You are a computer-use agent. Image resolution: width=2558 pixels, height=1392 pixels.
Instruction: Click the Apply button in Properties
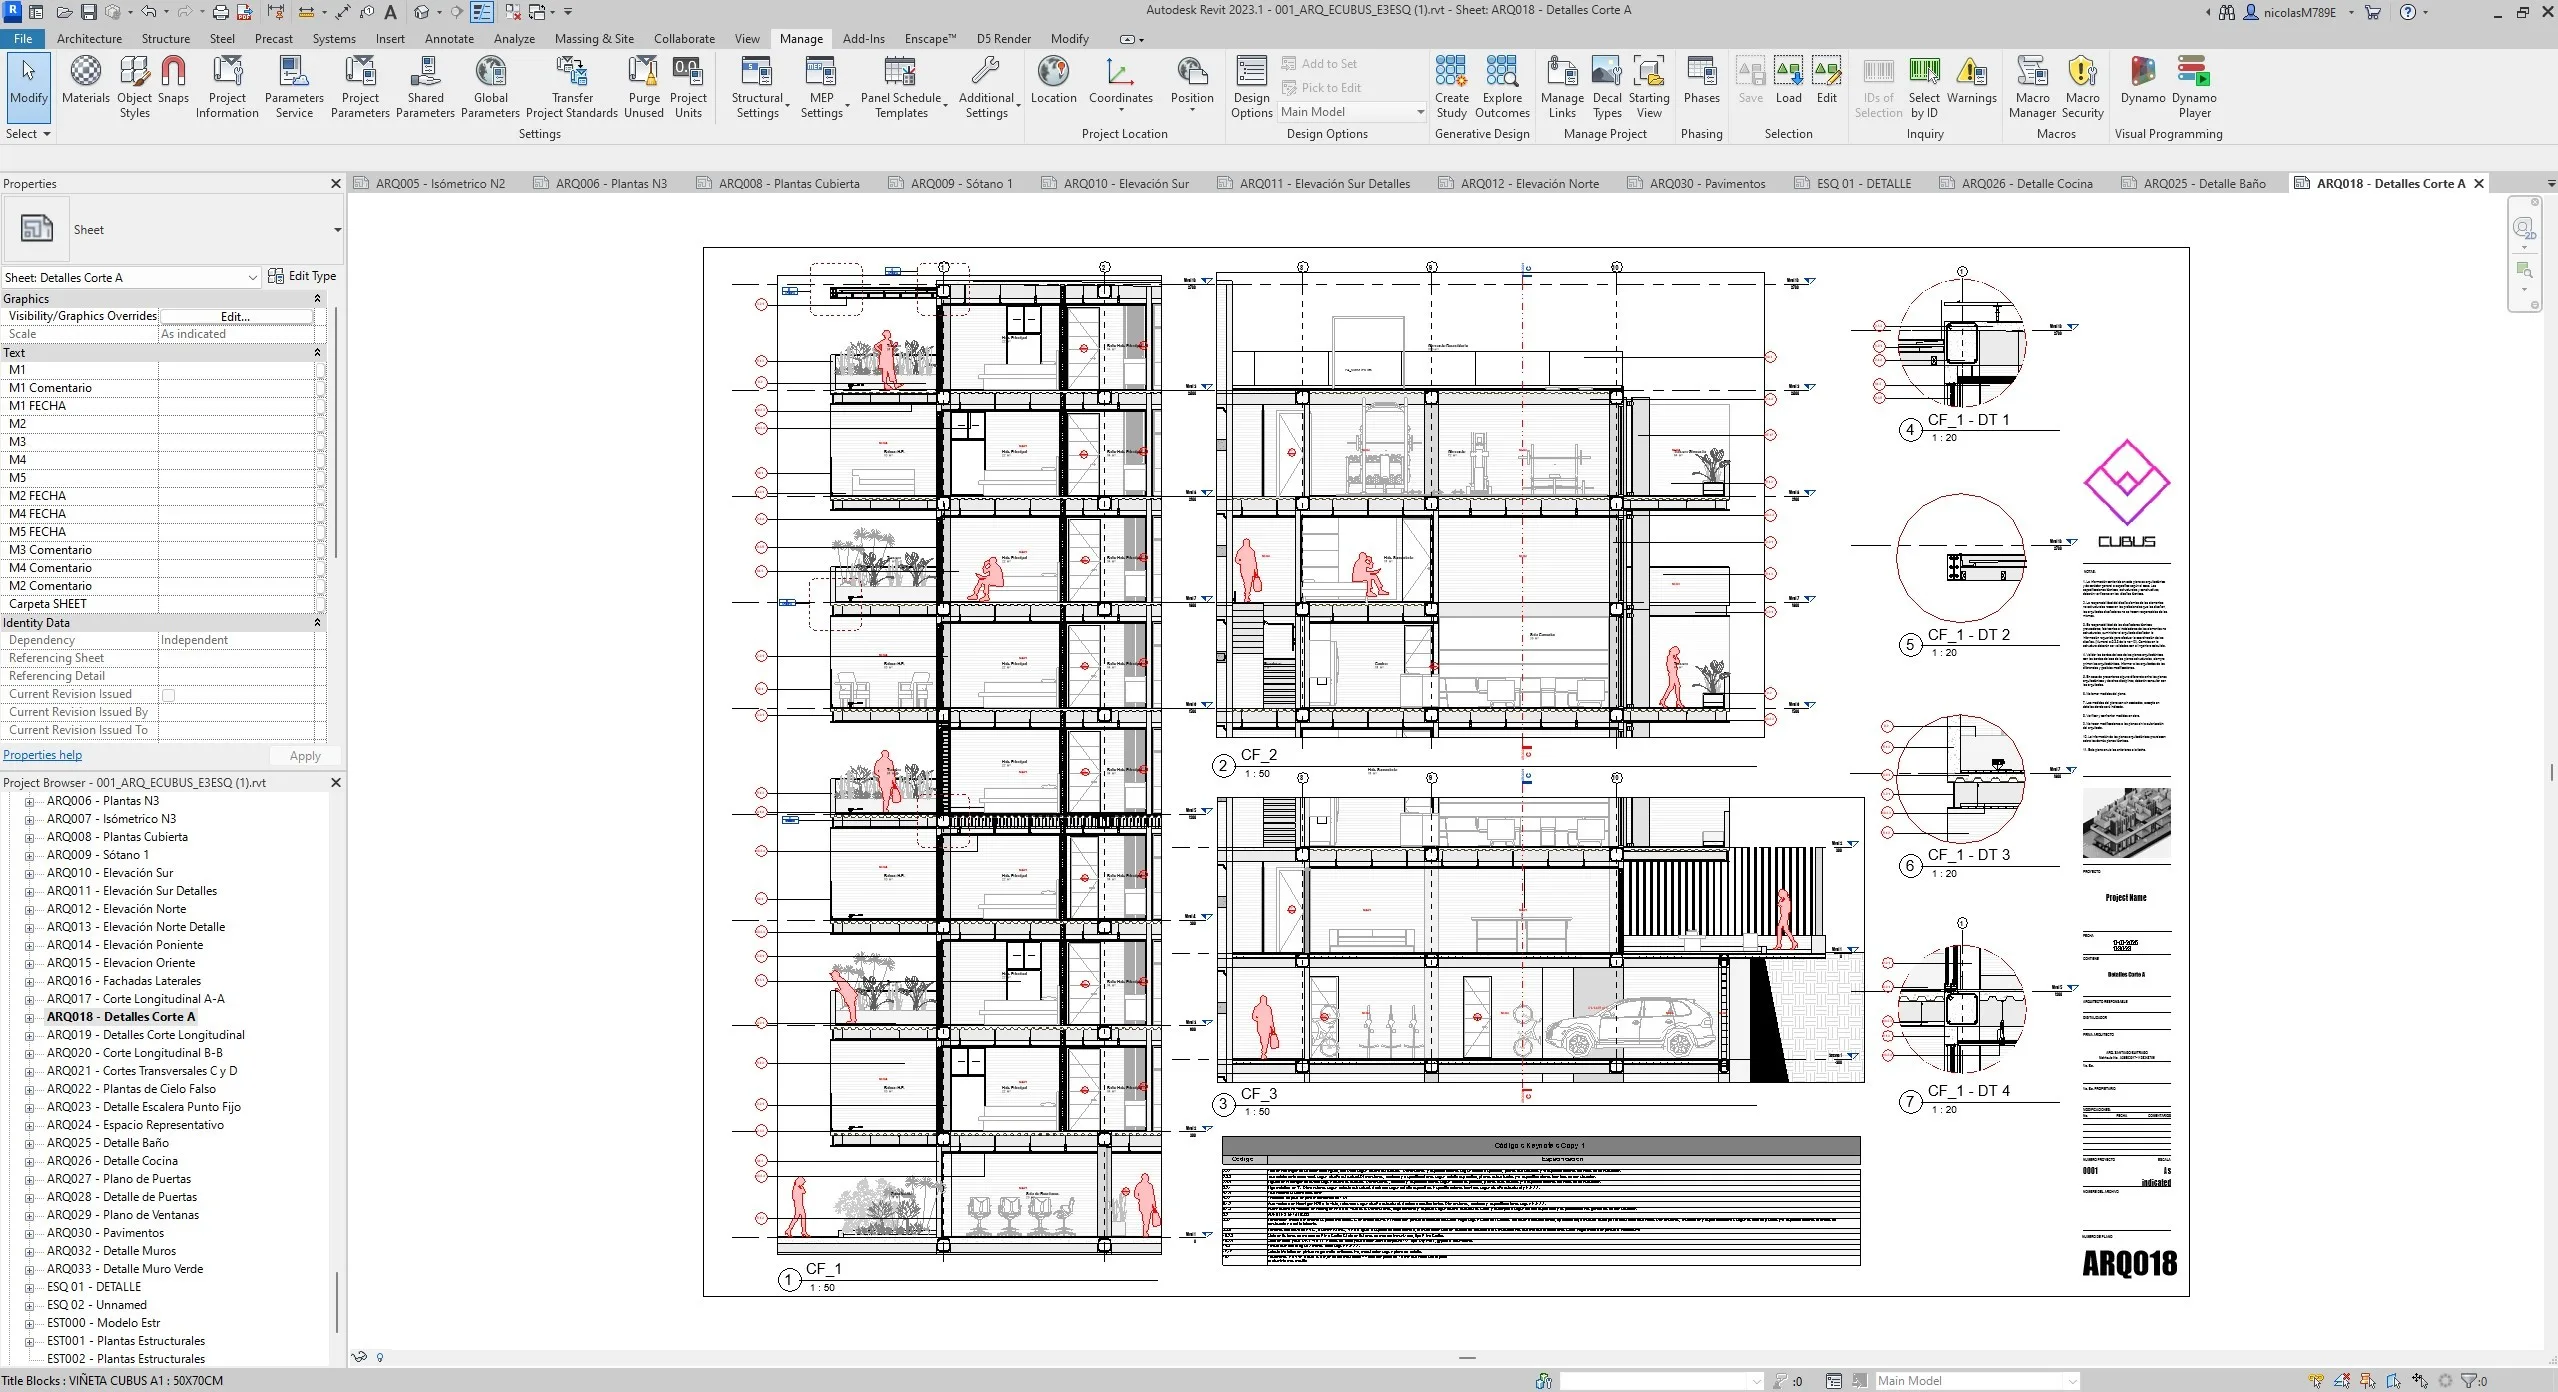pyautogui.click(x=305, y=756)
